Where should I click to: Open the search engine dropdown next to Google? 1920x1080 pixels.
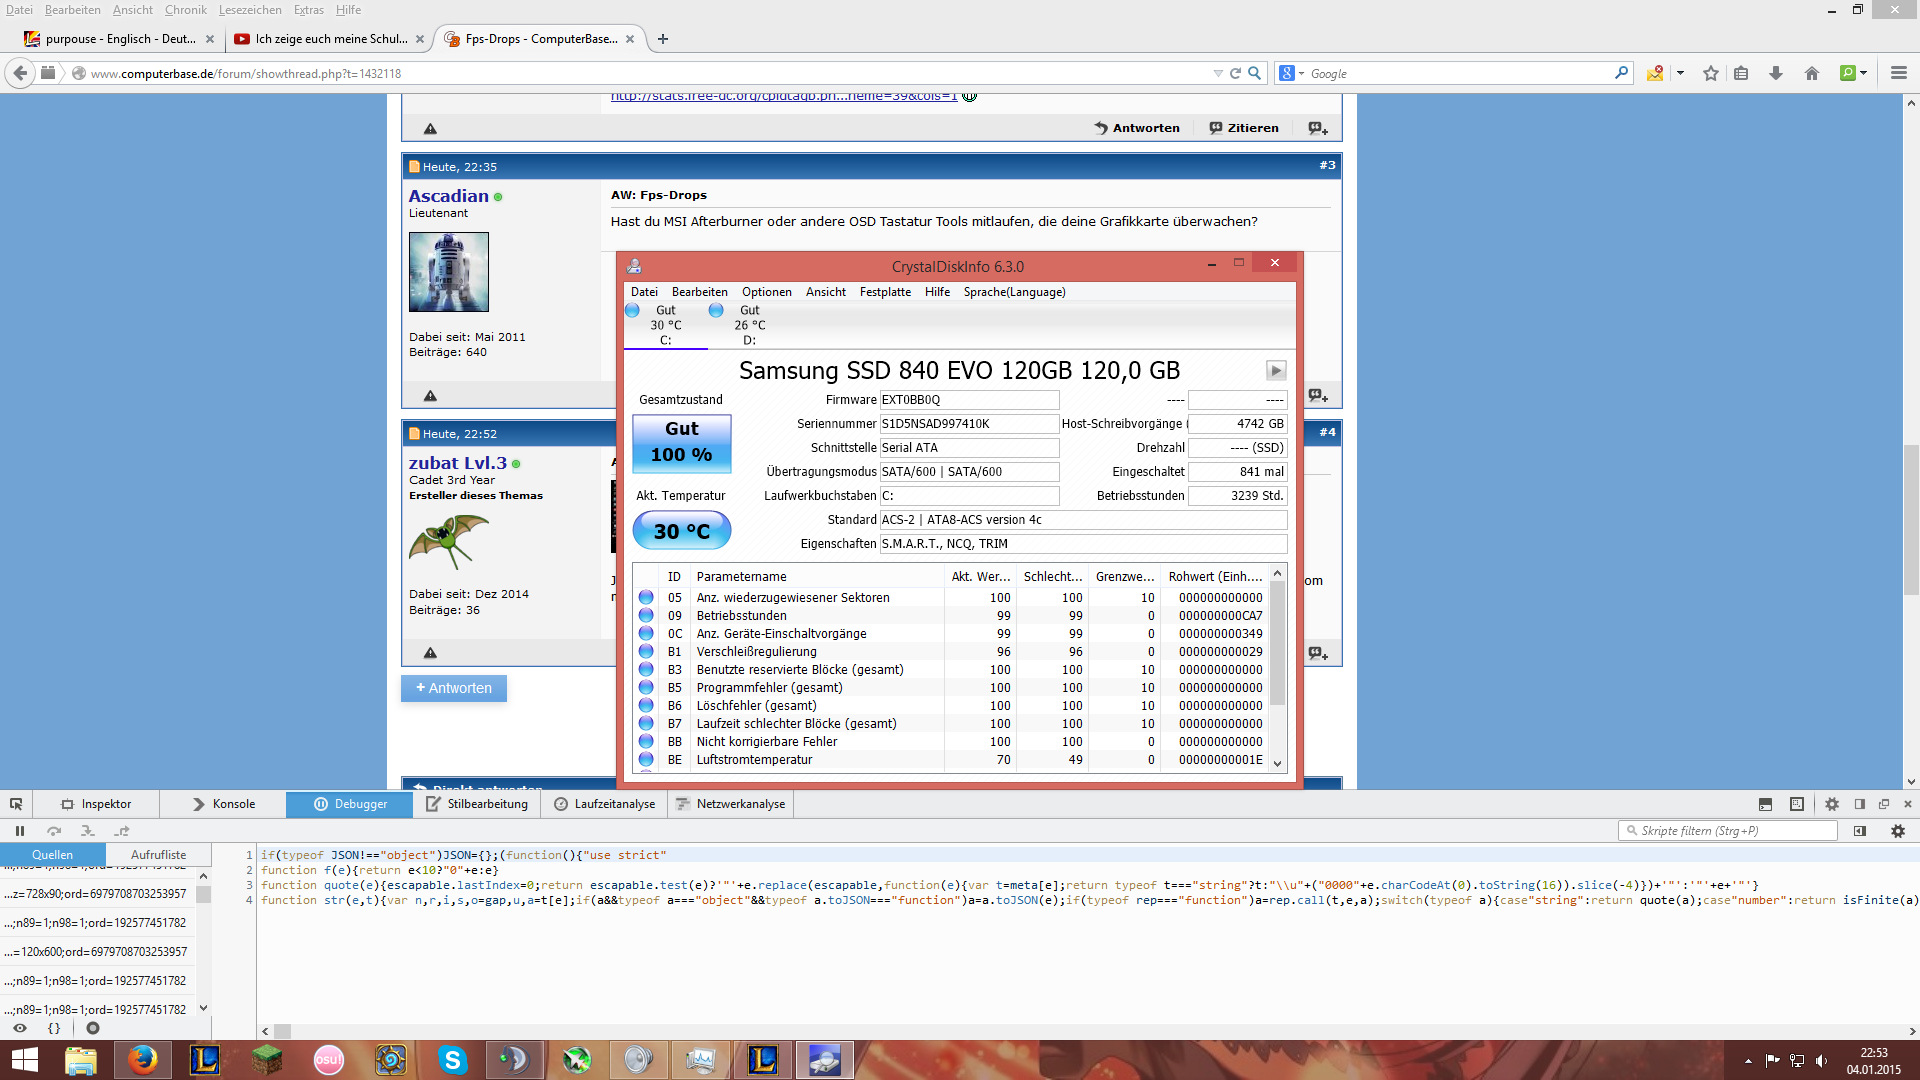(x=1301, y=73)
